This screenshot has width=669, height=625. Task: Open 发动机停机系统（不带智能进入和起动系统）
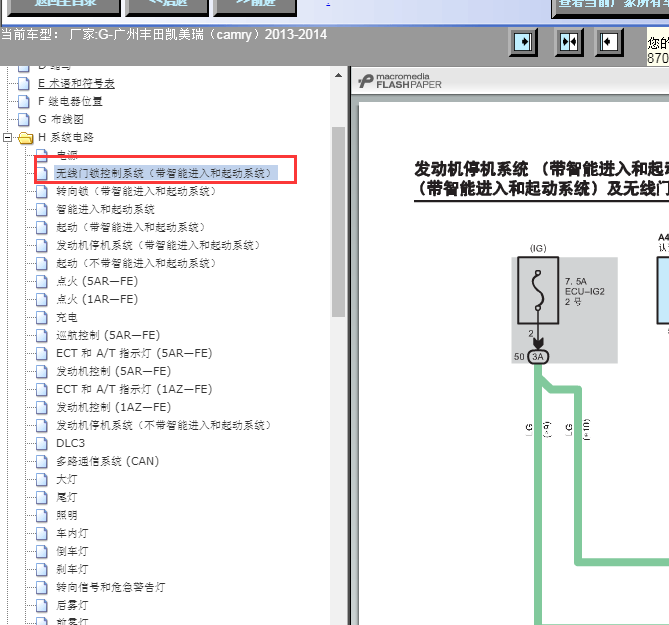[163, 425]
